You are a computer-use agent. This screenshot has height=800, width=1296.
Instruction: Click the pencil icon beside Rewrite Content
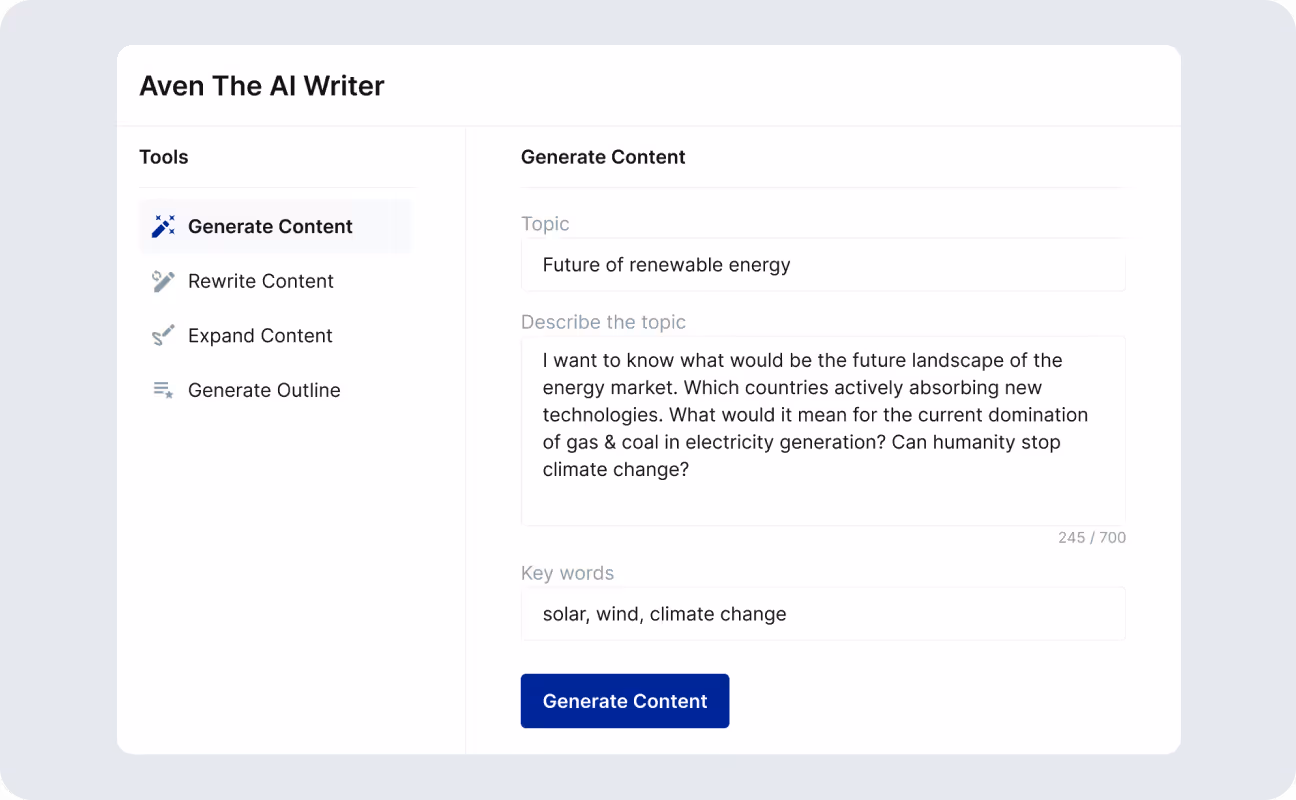click(x=163, y=281)
